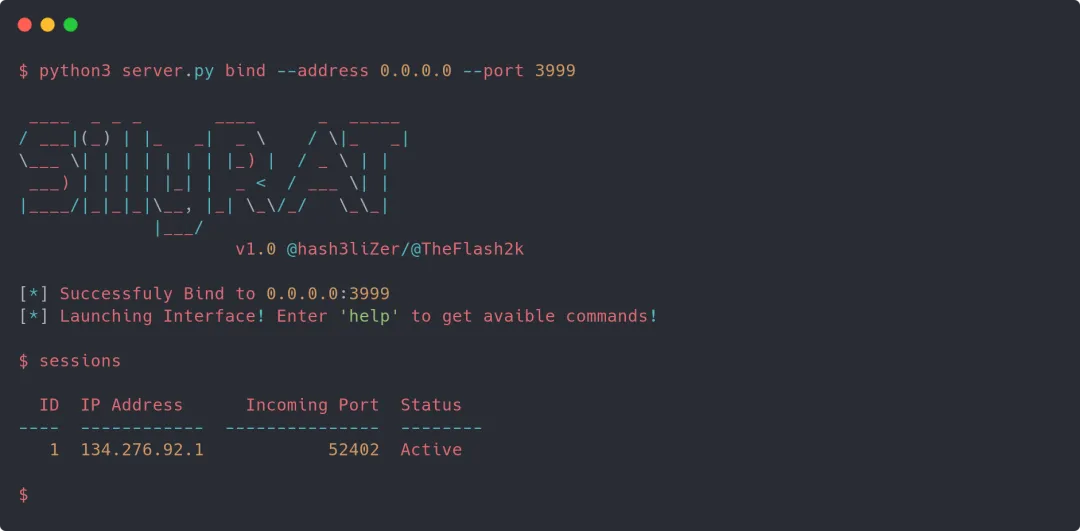1080x531 pixels.
Task: Click the yellow minimize window button
Action: (48, 25)
